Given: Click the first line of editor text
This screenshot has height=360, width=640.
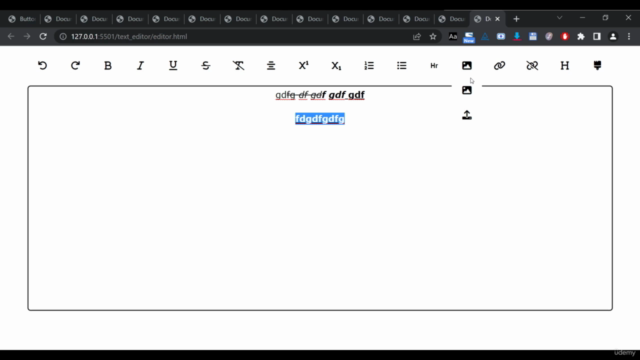Looking at the screenshot, I should tap(320, 95).
